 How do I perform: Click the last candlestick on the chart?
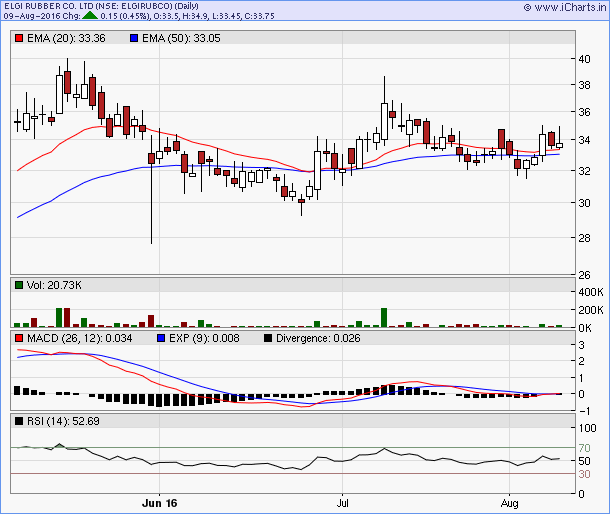pos(559,138)
